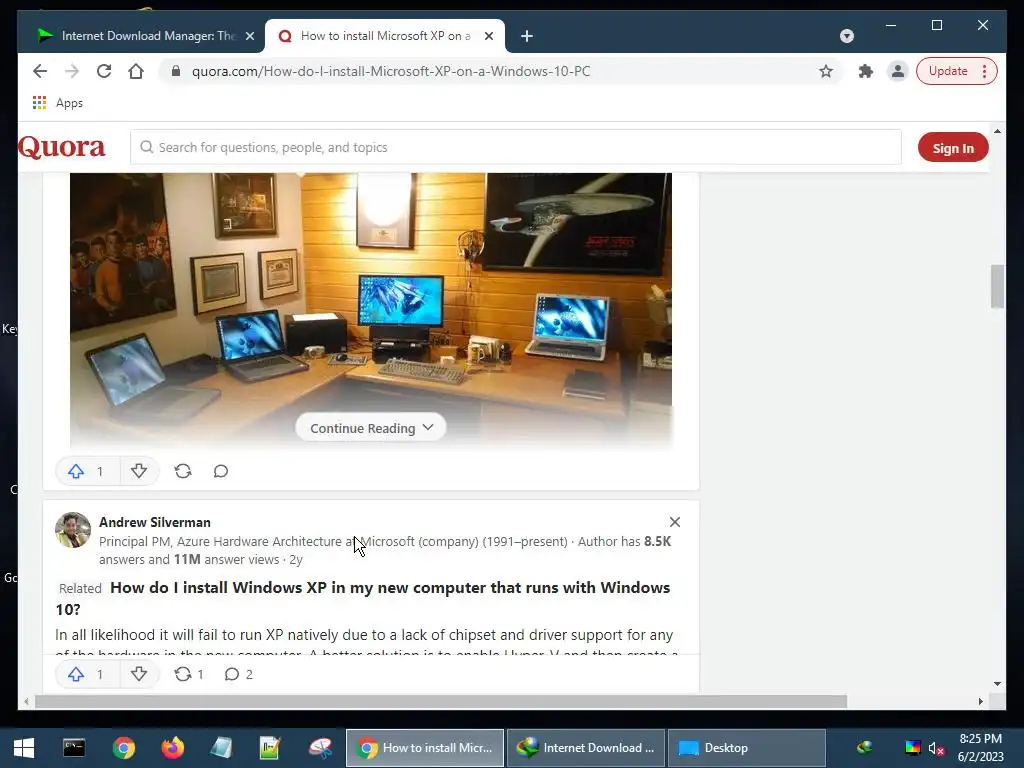This screenshot has width=1024, height=768.
Task: Upvote the first answer with photo
Action: (88, 471)
